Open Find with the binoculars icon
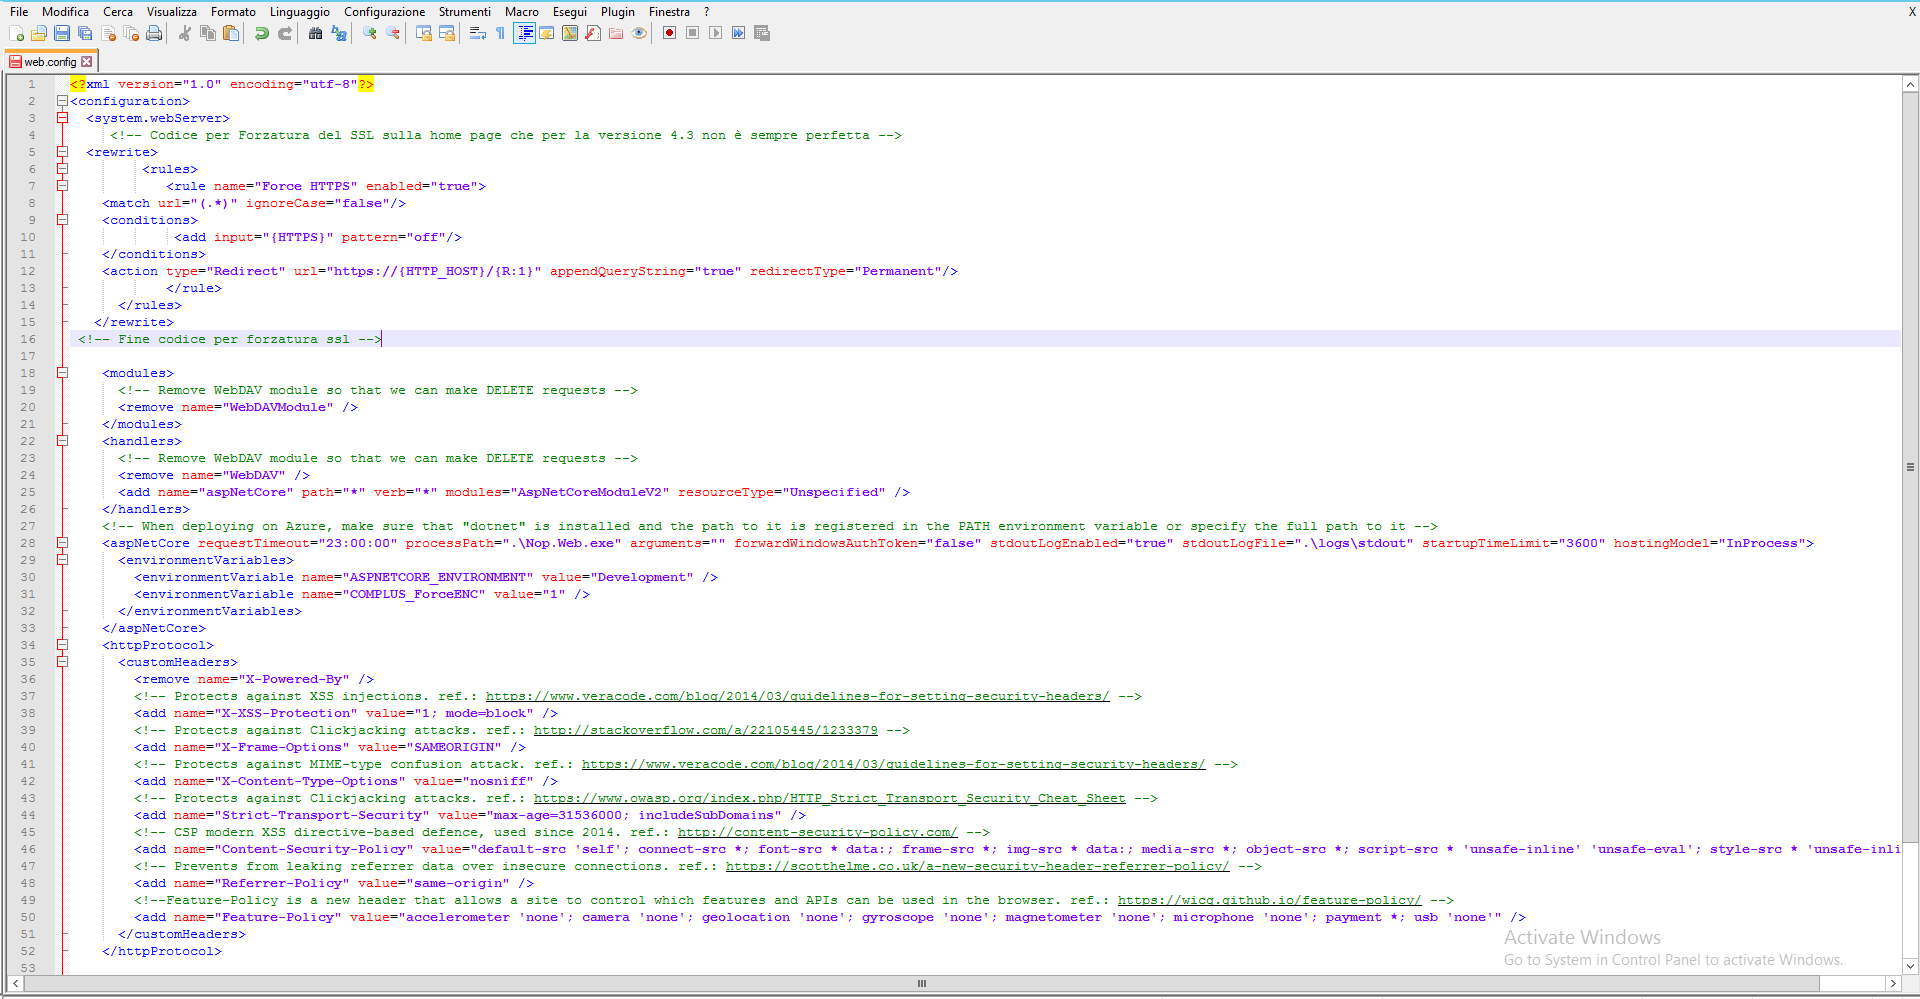1920x999 pixels. point(315,33)
